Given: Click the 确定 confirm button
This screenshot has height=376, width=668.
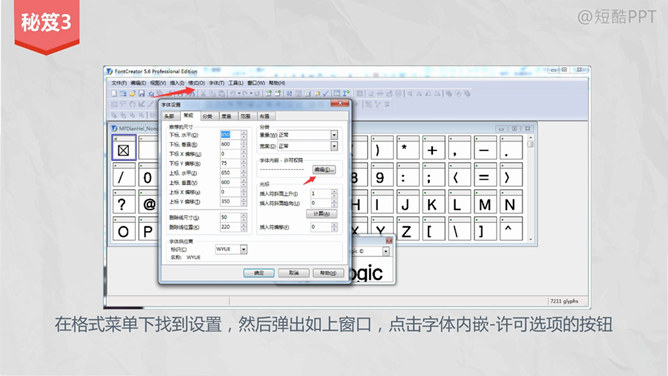Looking at the screenshot, I should click(259, 273).
